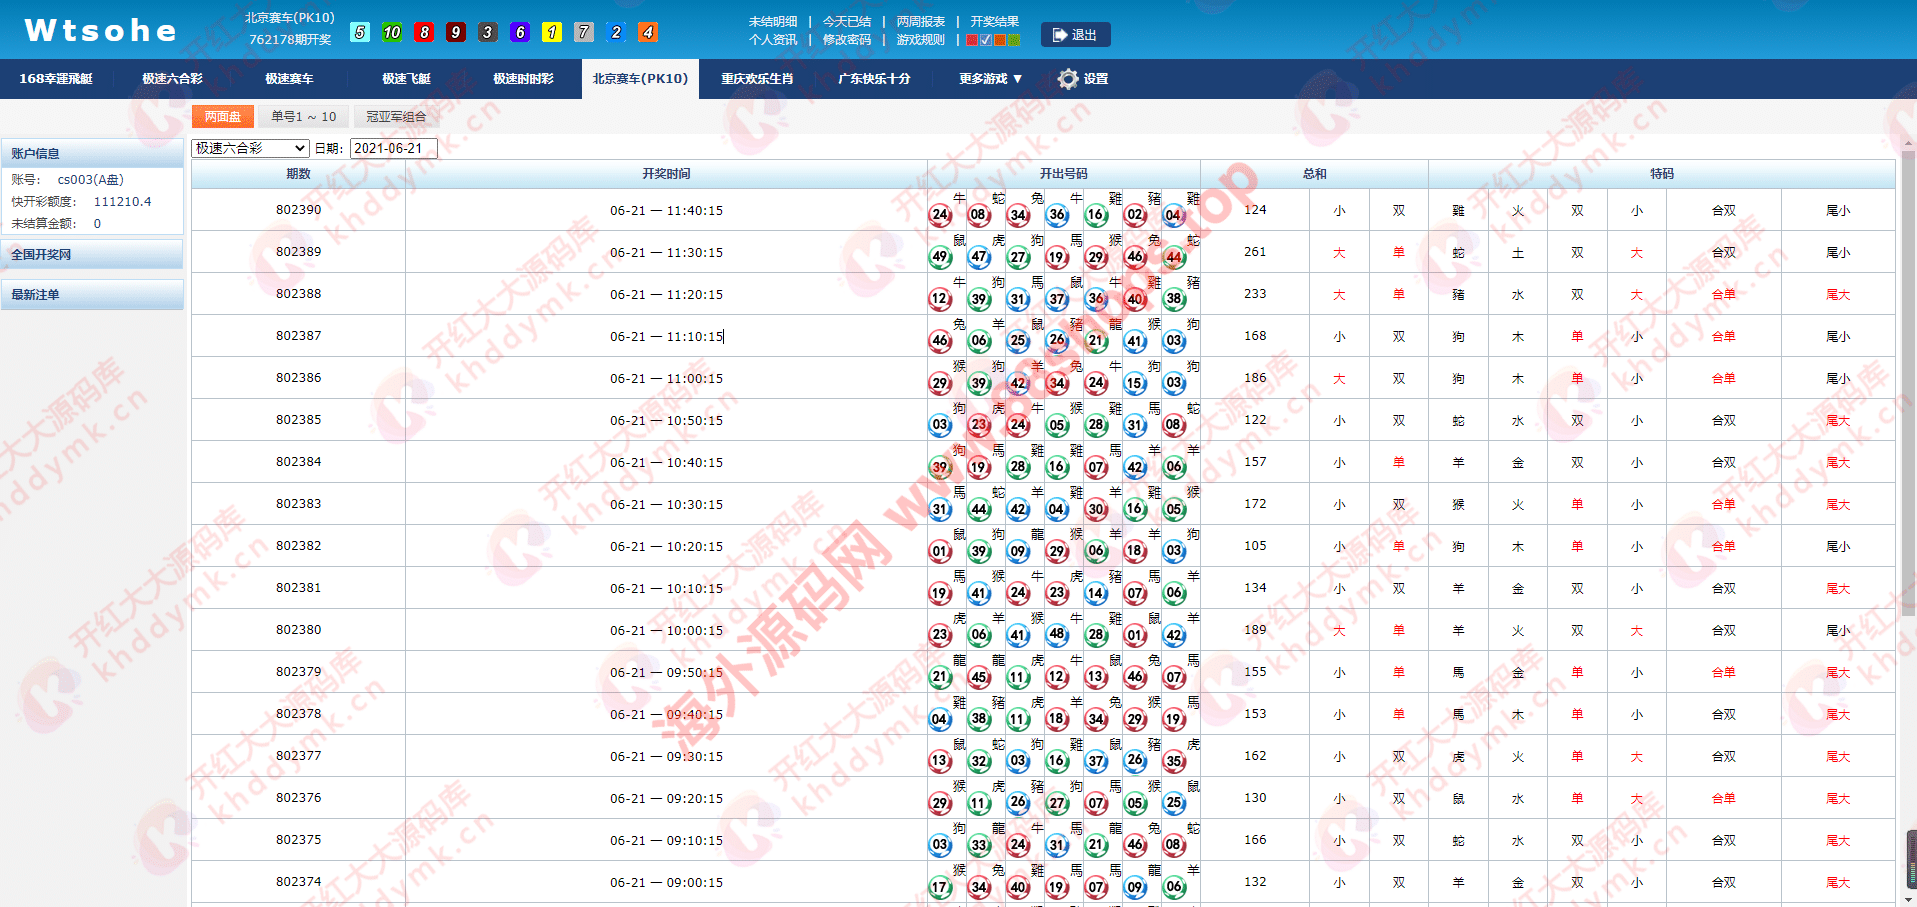Open the 最新注单 sidebar panel
The image size is (1917, 907).
pyautogui.click(x=92, y=295)
